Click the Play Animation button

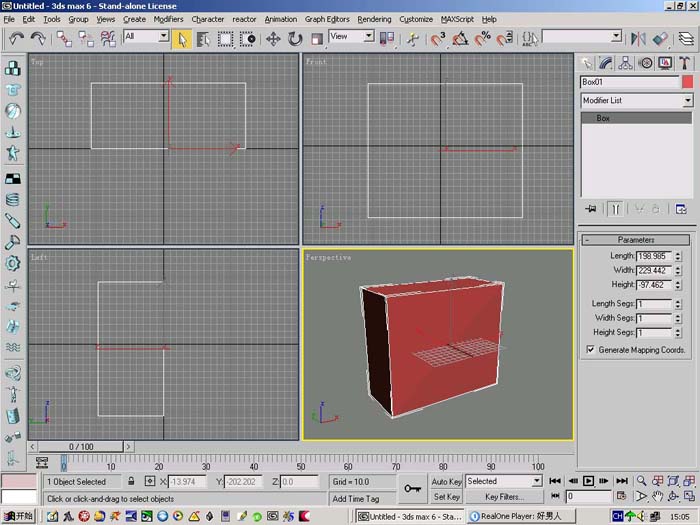click(x=588, y=481)
